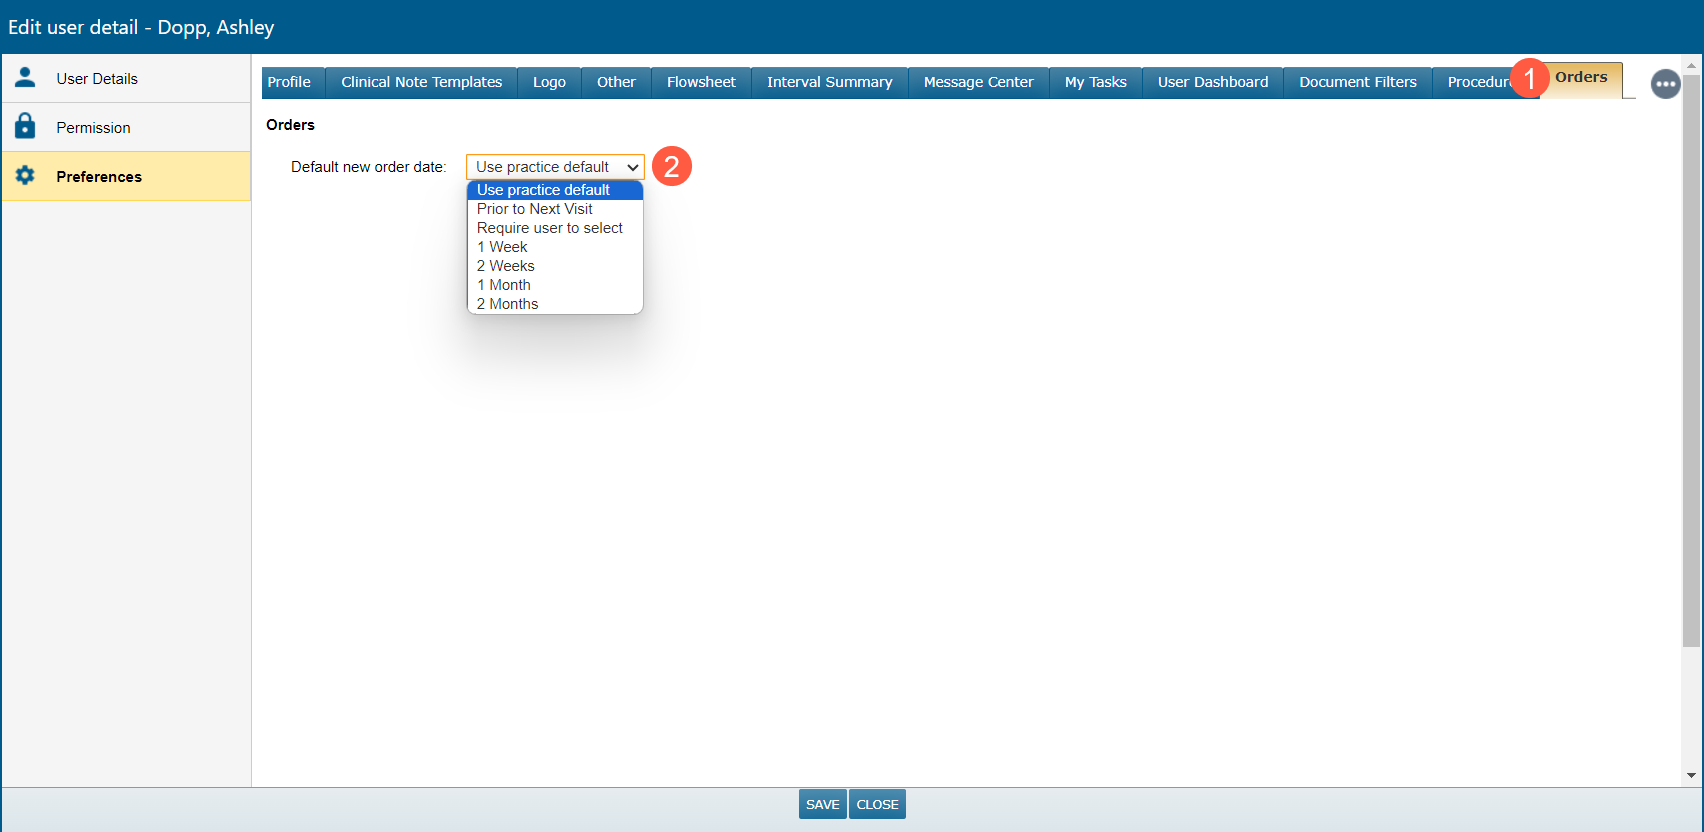This screenshot has height=832, width=1704.
Task: Open the Flowsheet tab
Action: 701,82
